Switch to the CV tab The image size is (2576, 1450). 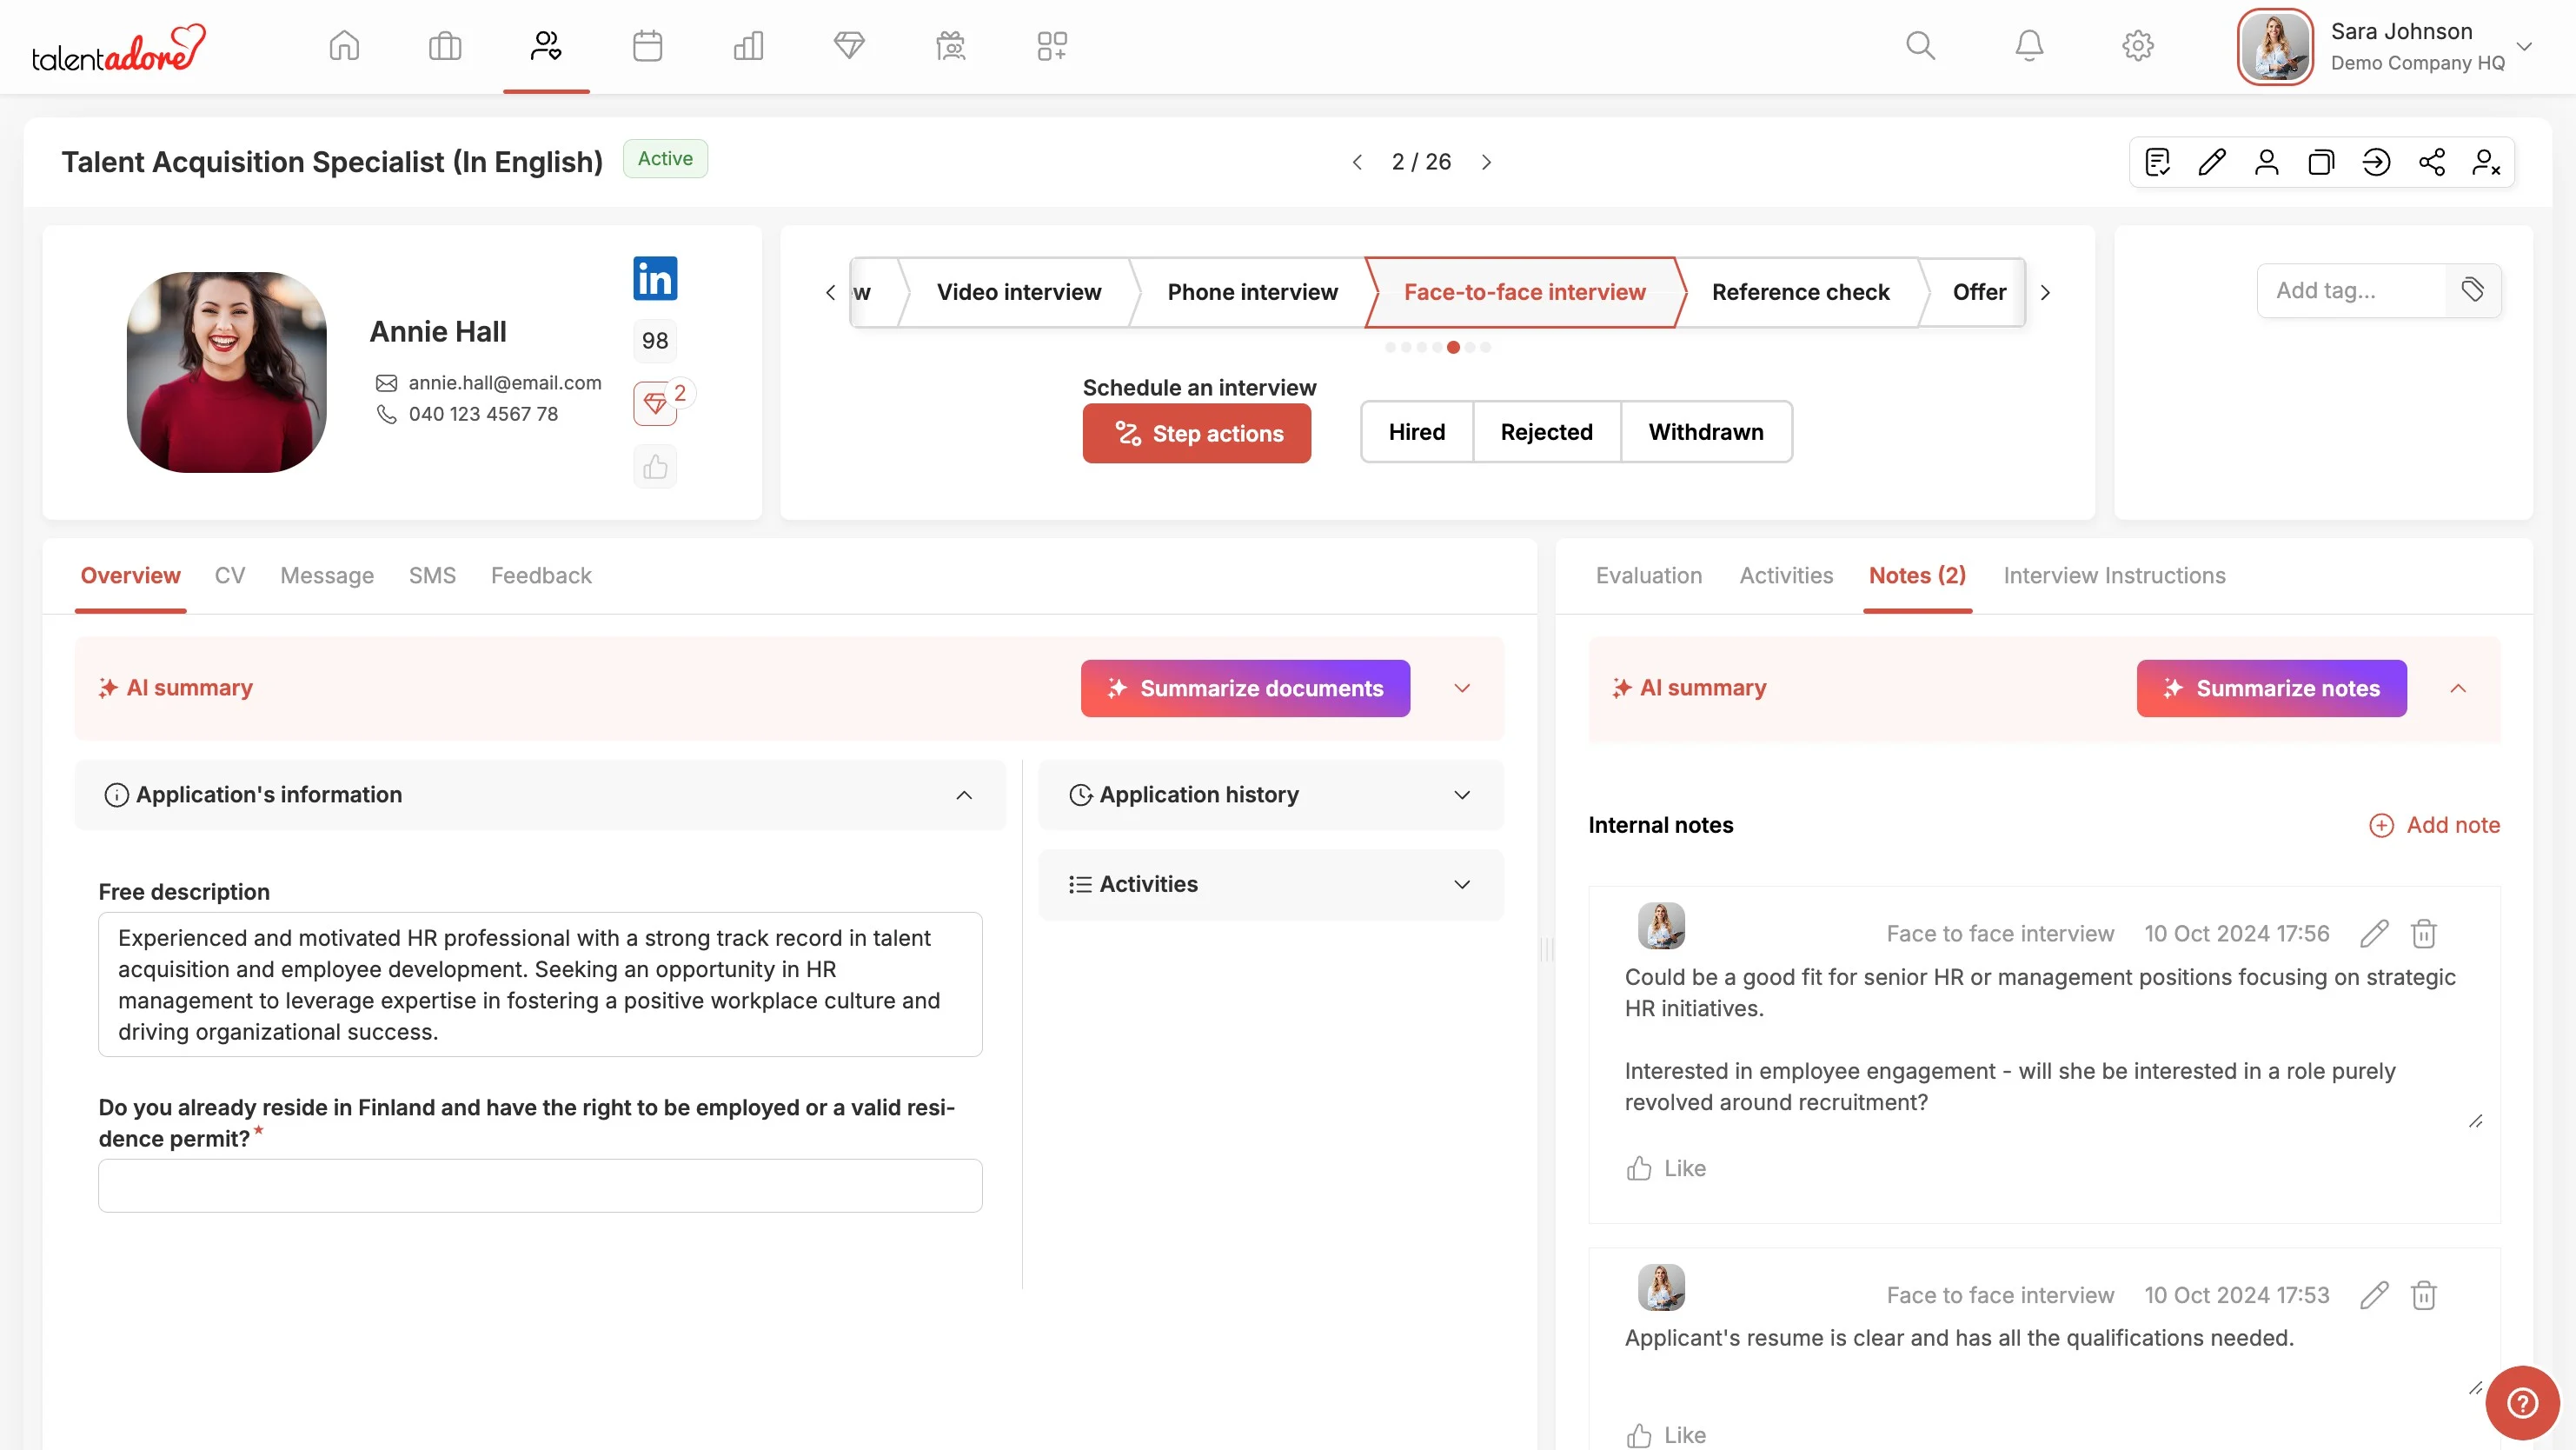point(229,576)
